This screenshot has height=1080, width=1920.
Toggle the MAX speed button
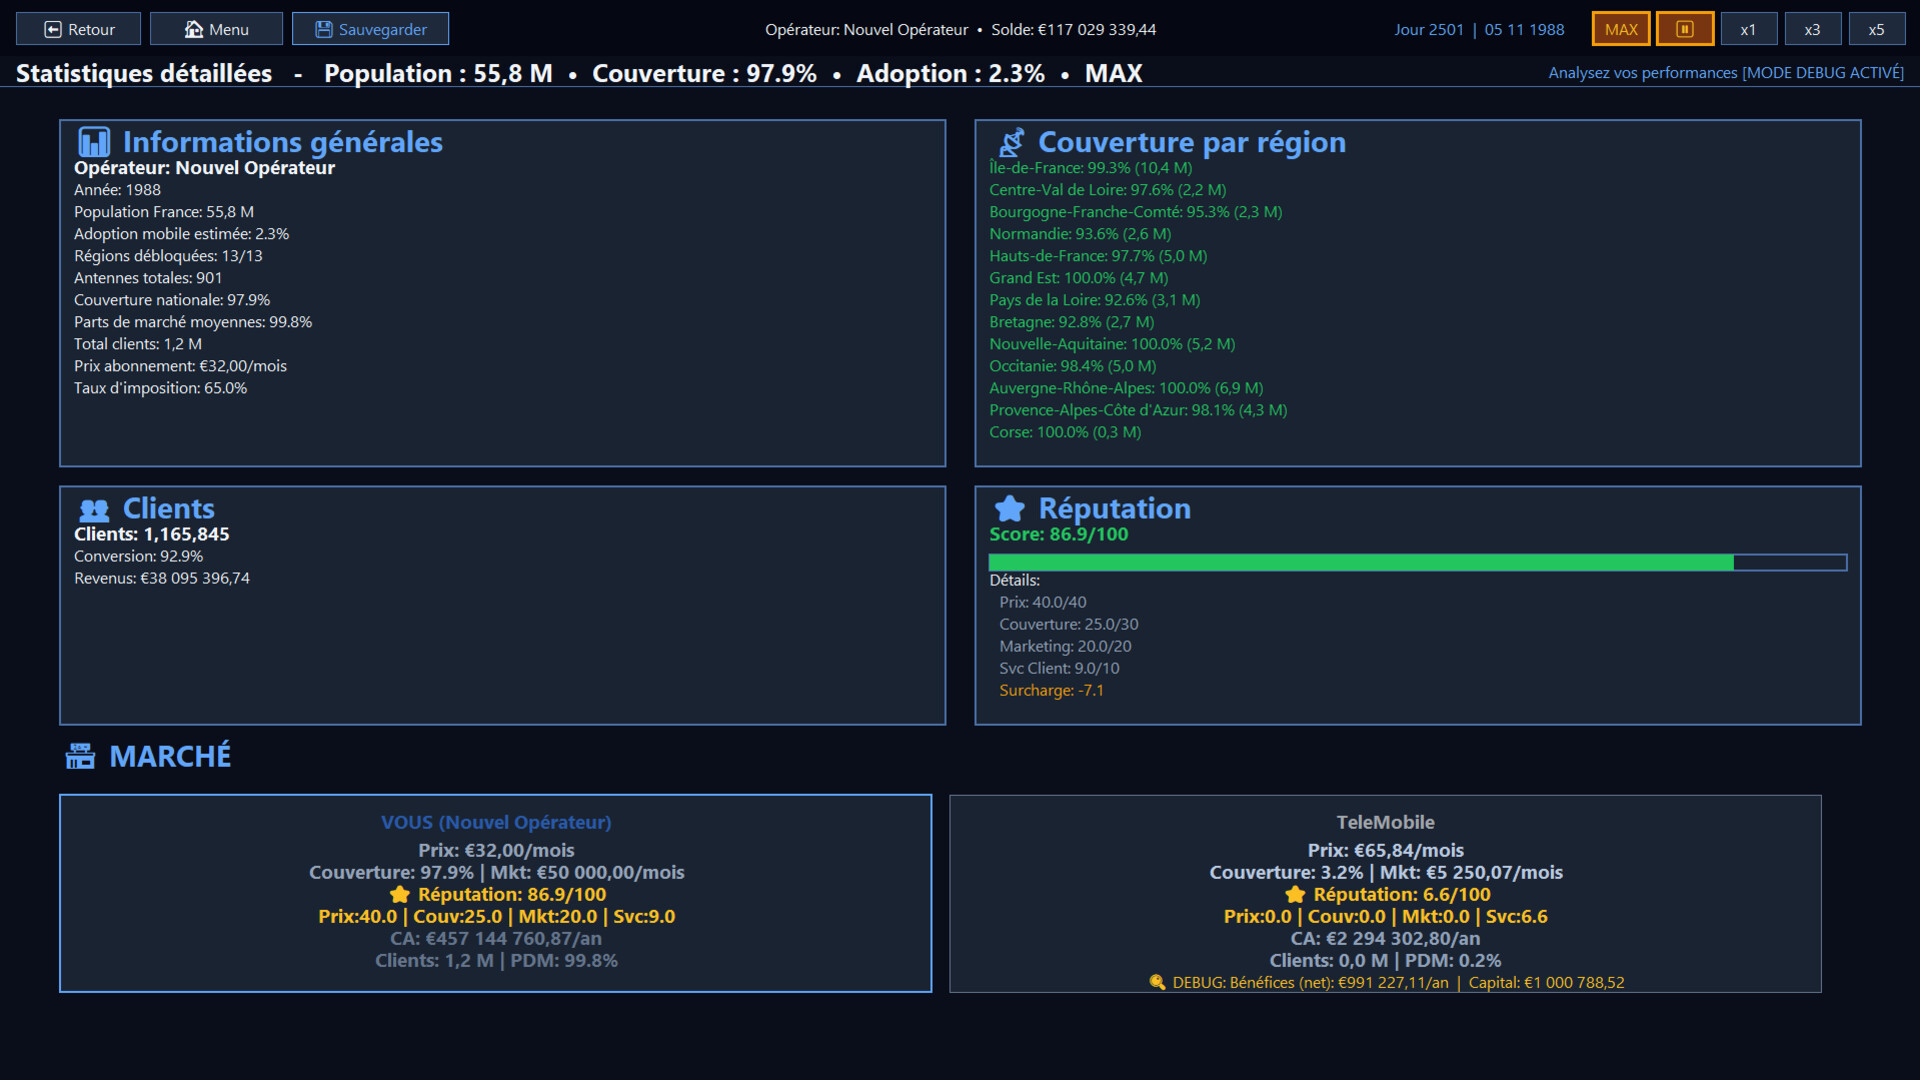click(x=1620, y=29)
